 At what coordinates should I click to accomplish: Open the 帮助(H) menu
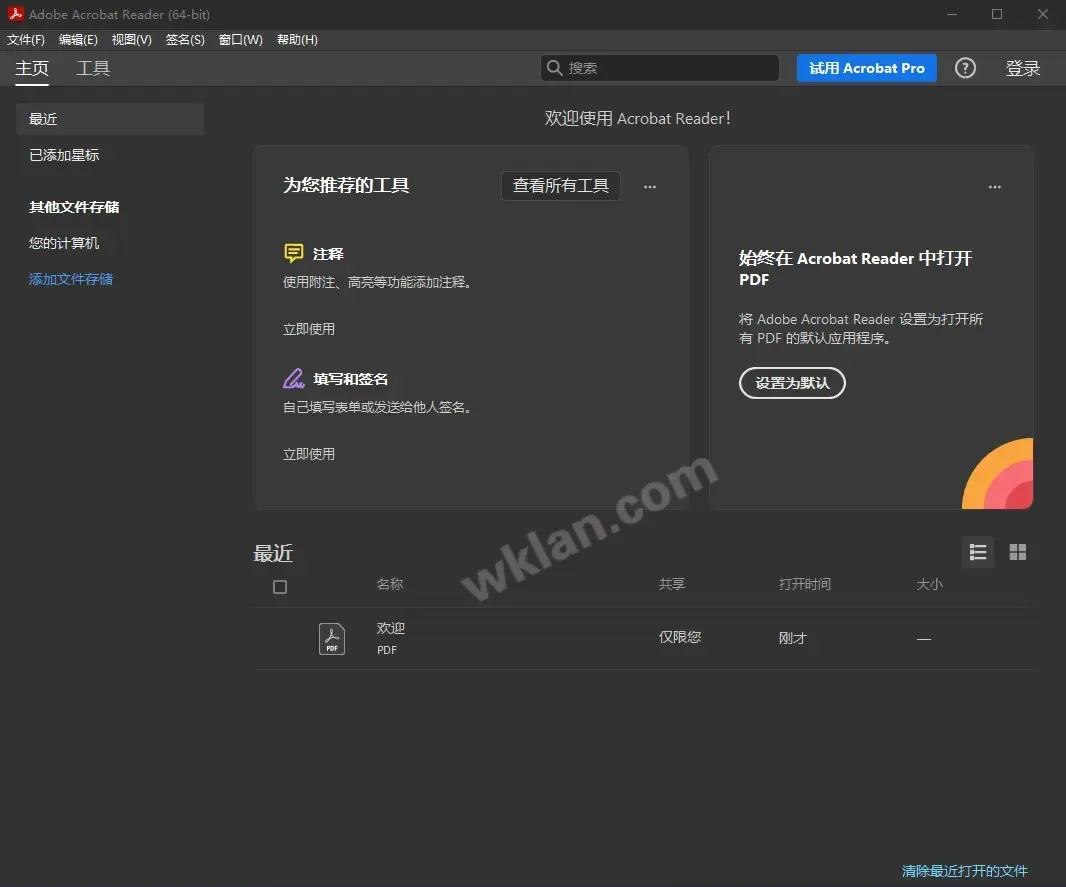(297, 40)
